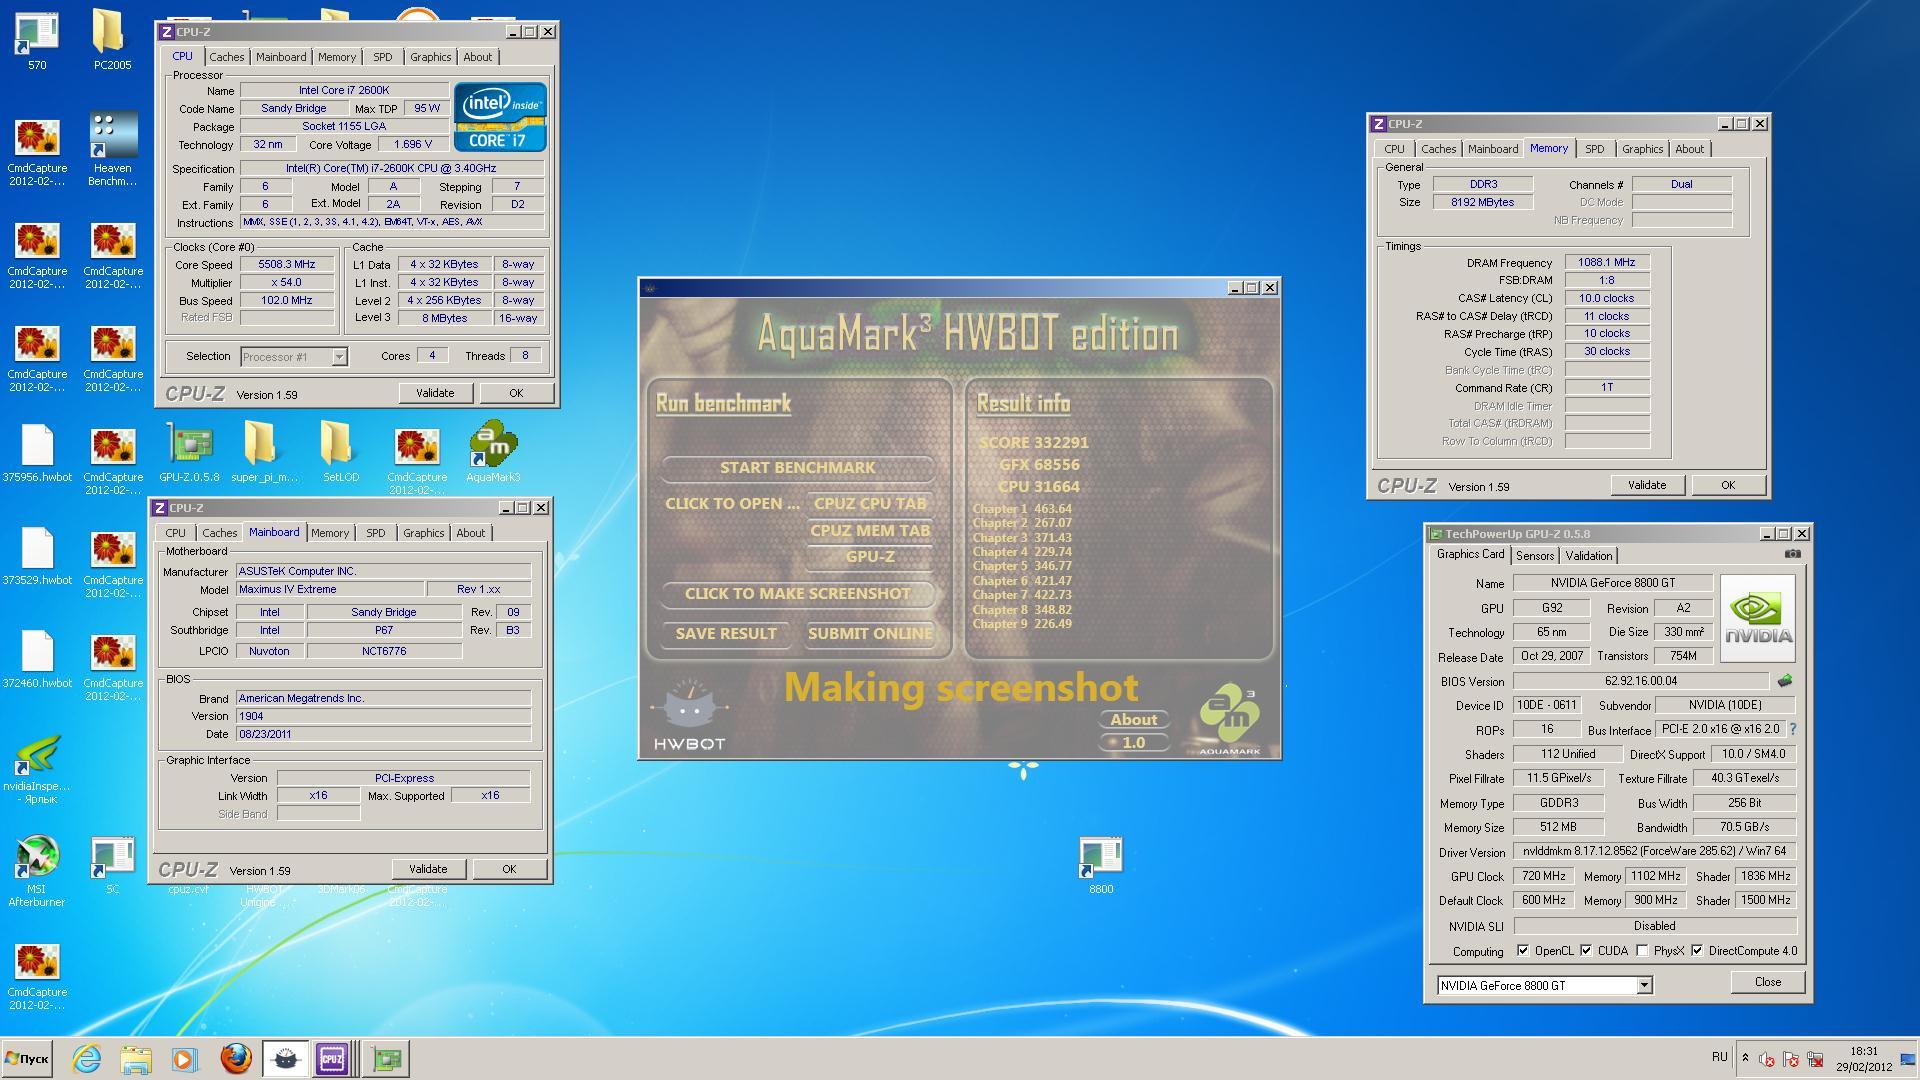1920x1080 pixels.
Task: Toggle the PhysX checkbox
Action: pyautogui.click(x=1642, y=950)
